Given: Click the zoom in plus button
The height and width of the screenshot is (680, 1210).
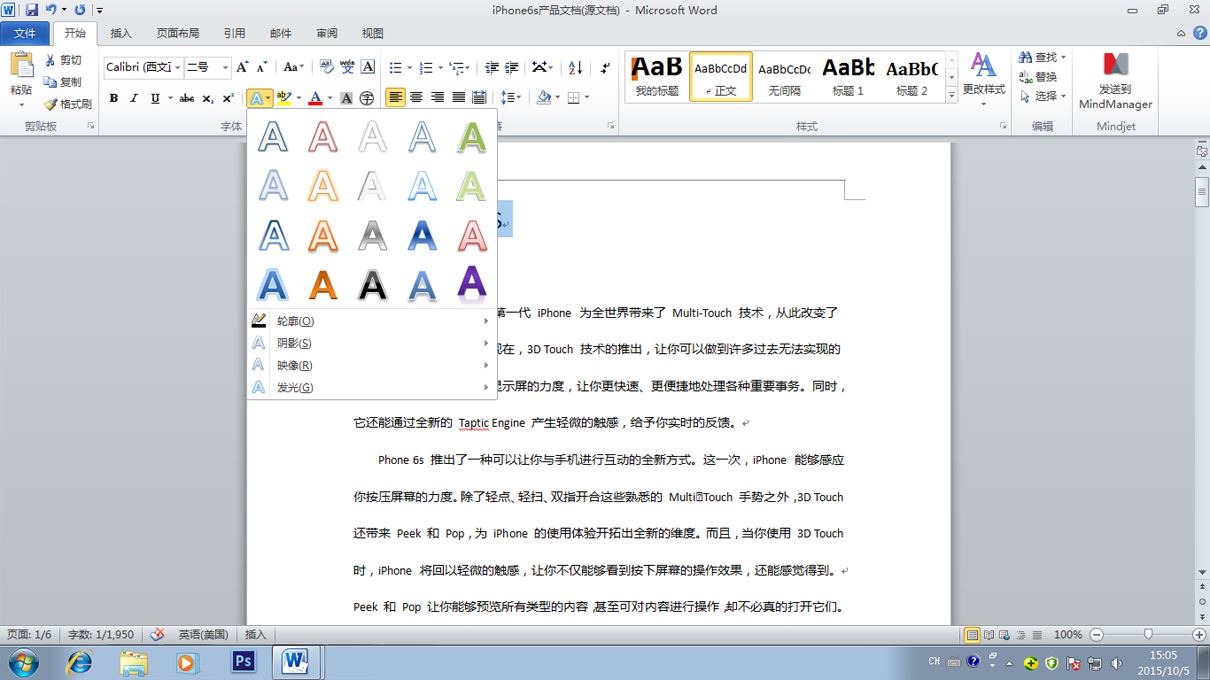Looking at the screenshot, I should 1199,635.
